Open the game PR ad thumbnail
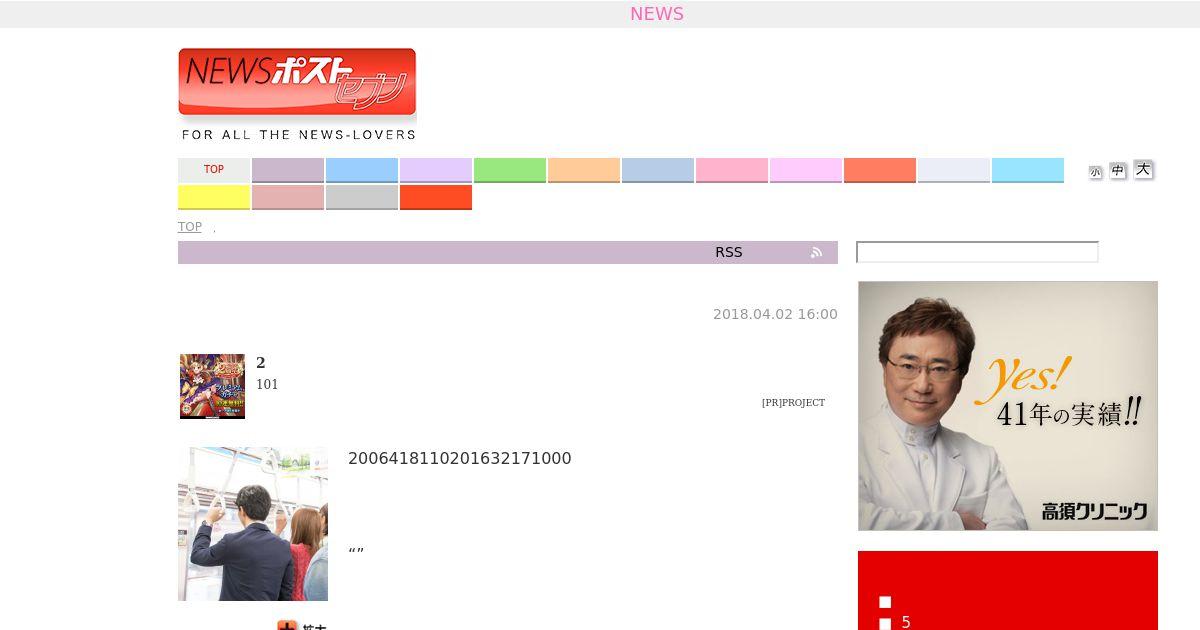1200x630 pixels. (x=212, y=386)
